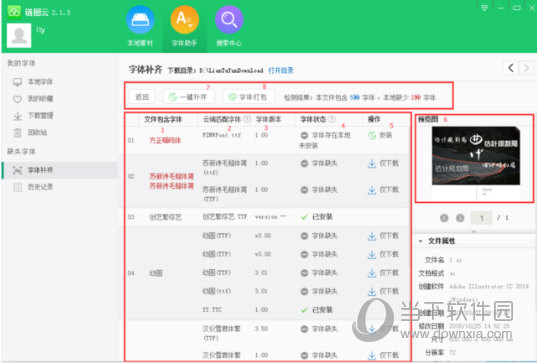Image resolution: width=537 pixels, height=363 pixels.
Task: Download 汉仪雪君体繁 version 1.00 via 仅下载
Action: (383, 355)
